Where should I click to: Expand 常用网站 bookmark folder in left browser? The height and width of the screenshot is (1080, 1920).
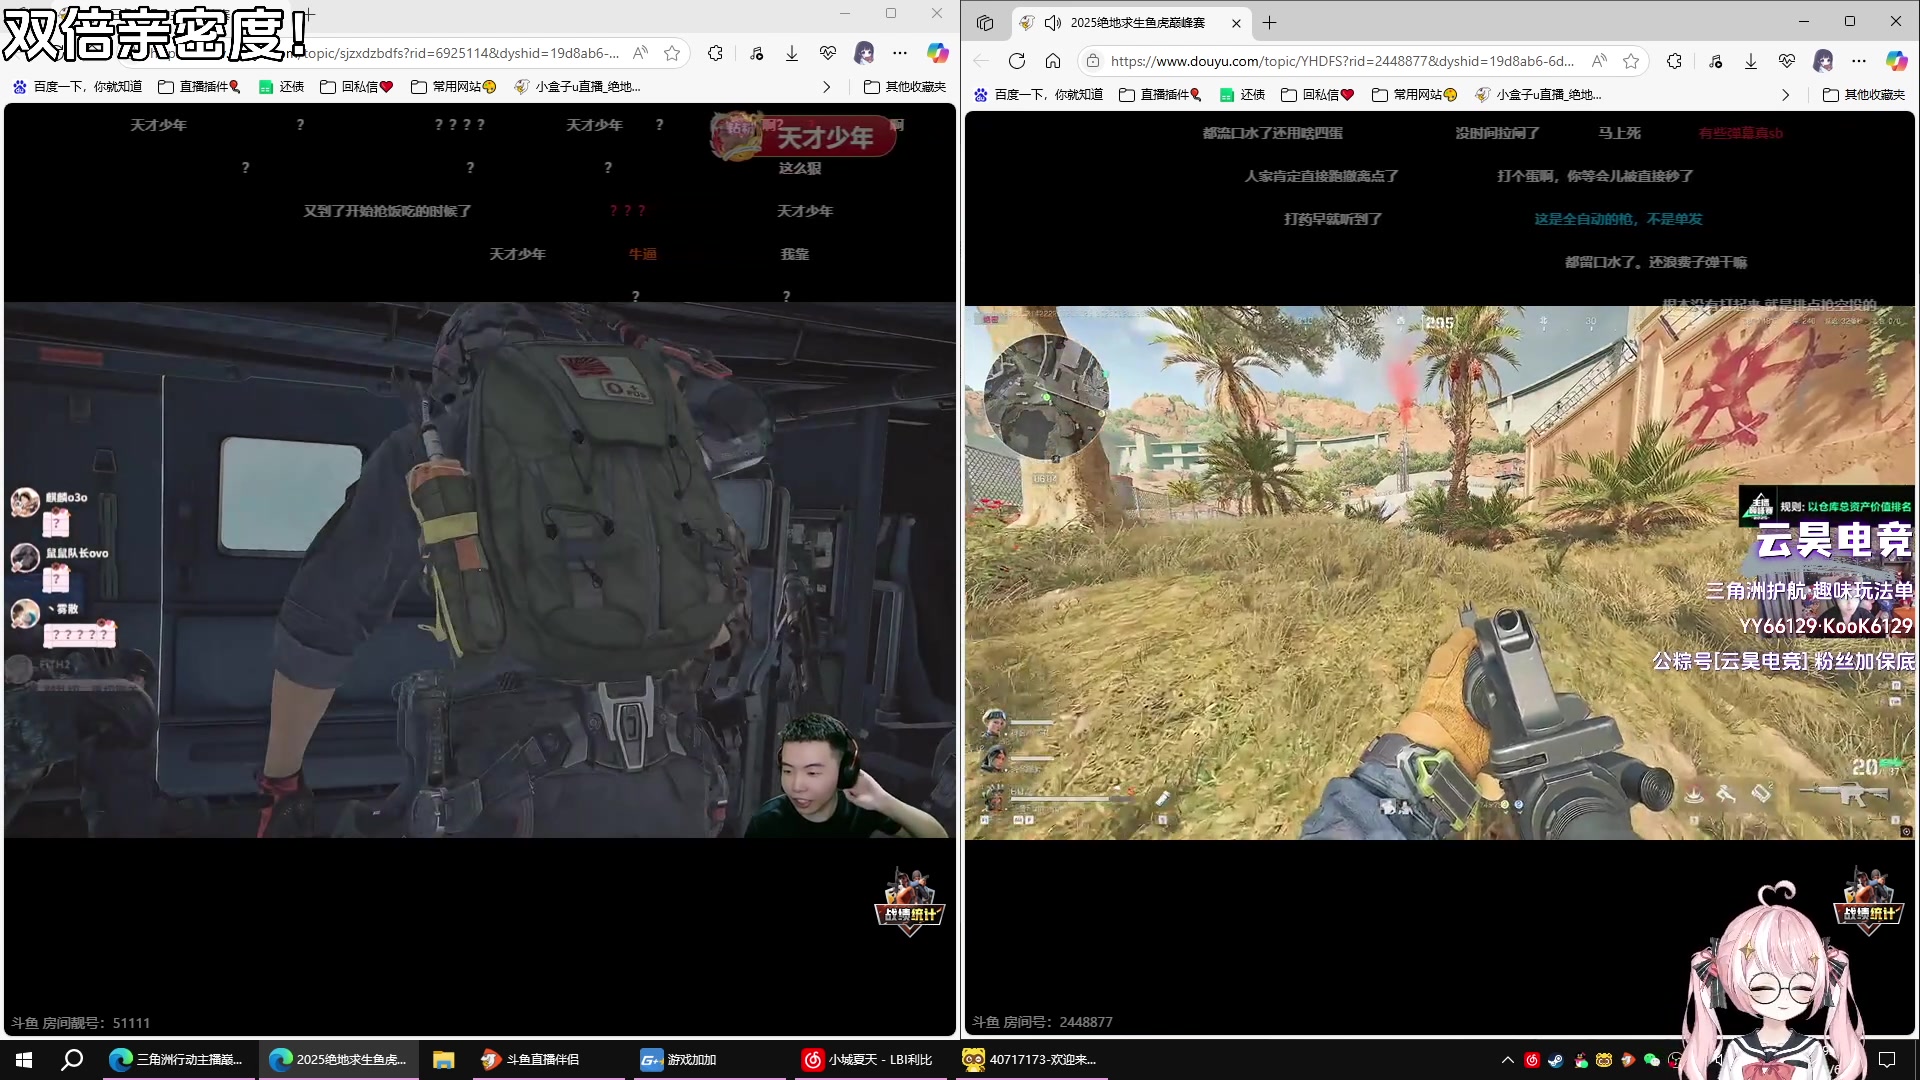(x=454, y=87)
